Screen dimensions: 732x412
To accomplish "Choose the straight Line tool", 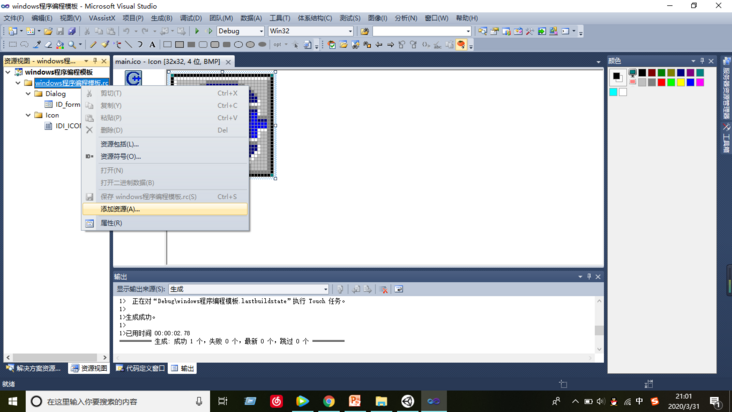I will [128, 45].
